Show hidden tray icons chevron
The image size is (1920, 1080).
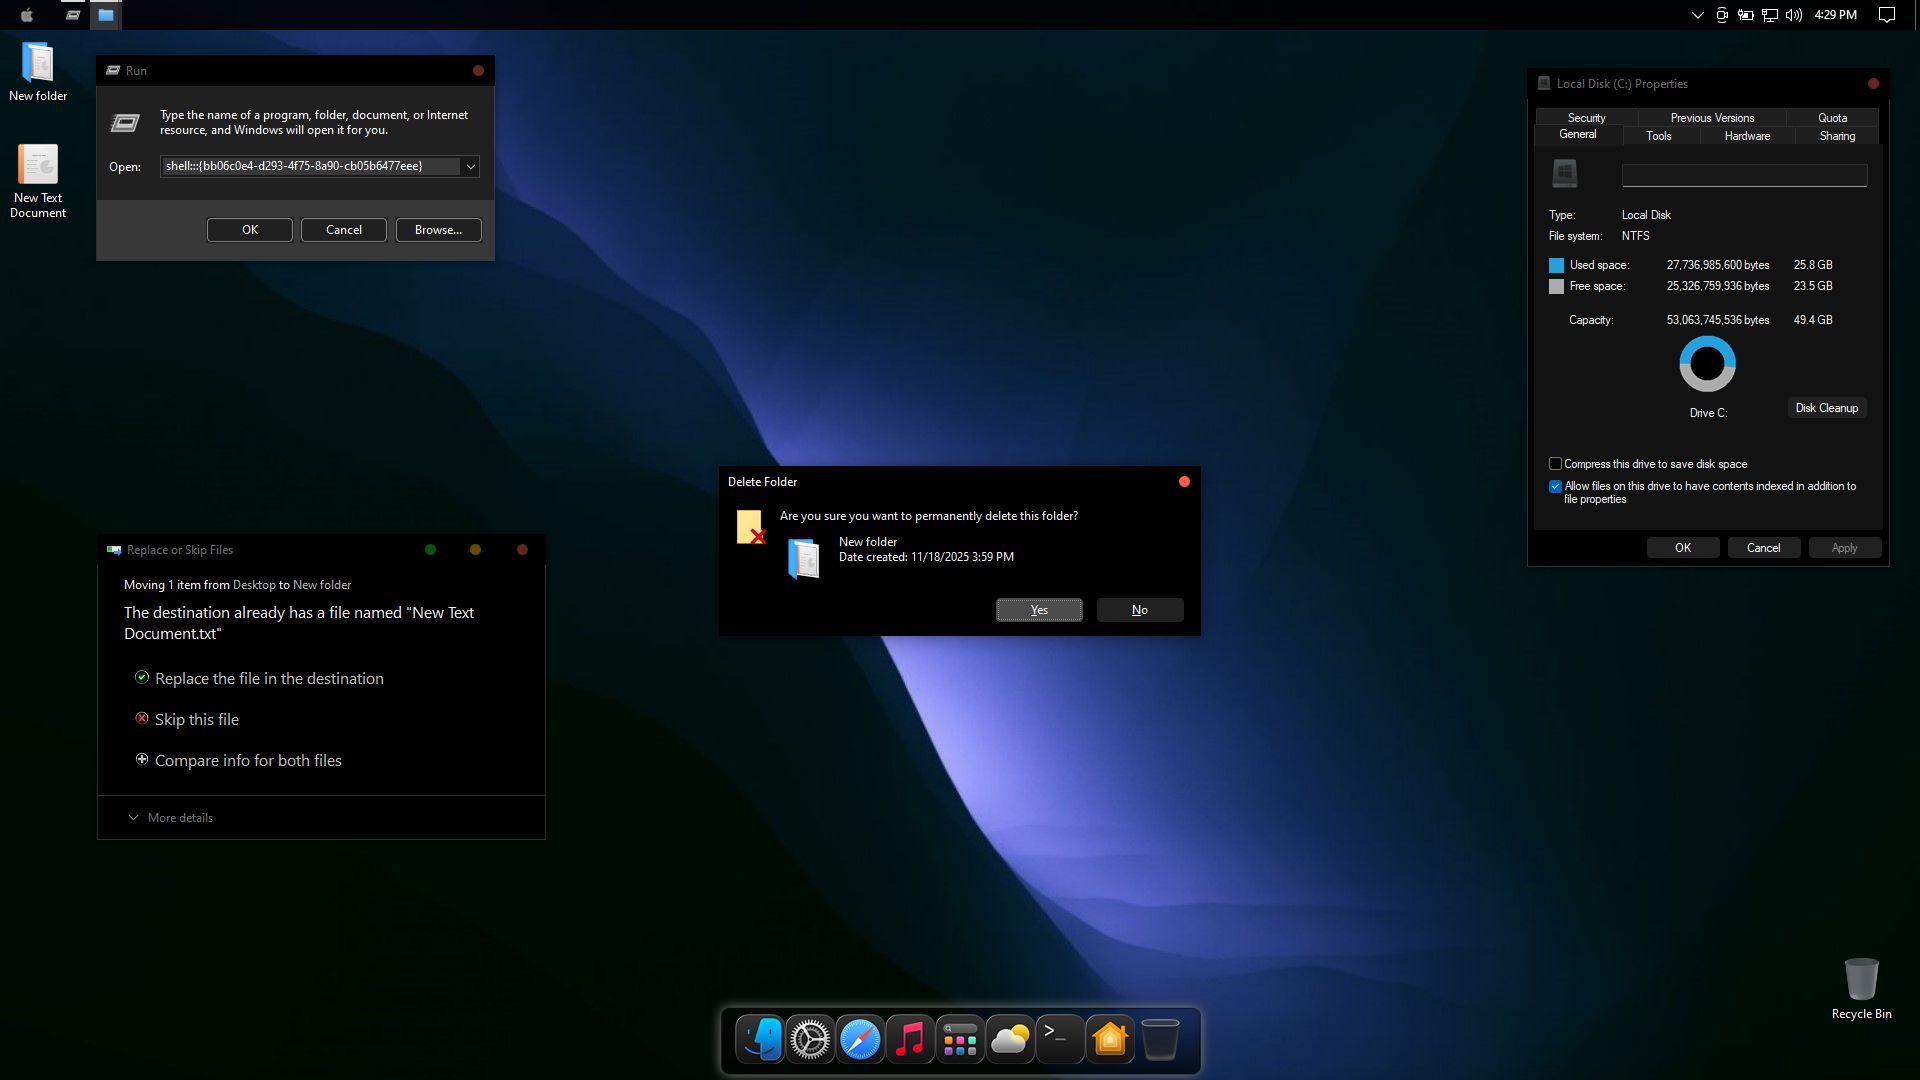coord(1697,15)
